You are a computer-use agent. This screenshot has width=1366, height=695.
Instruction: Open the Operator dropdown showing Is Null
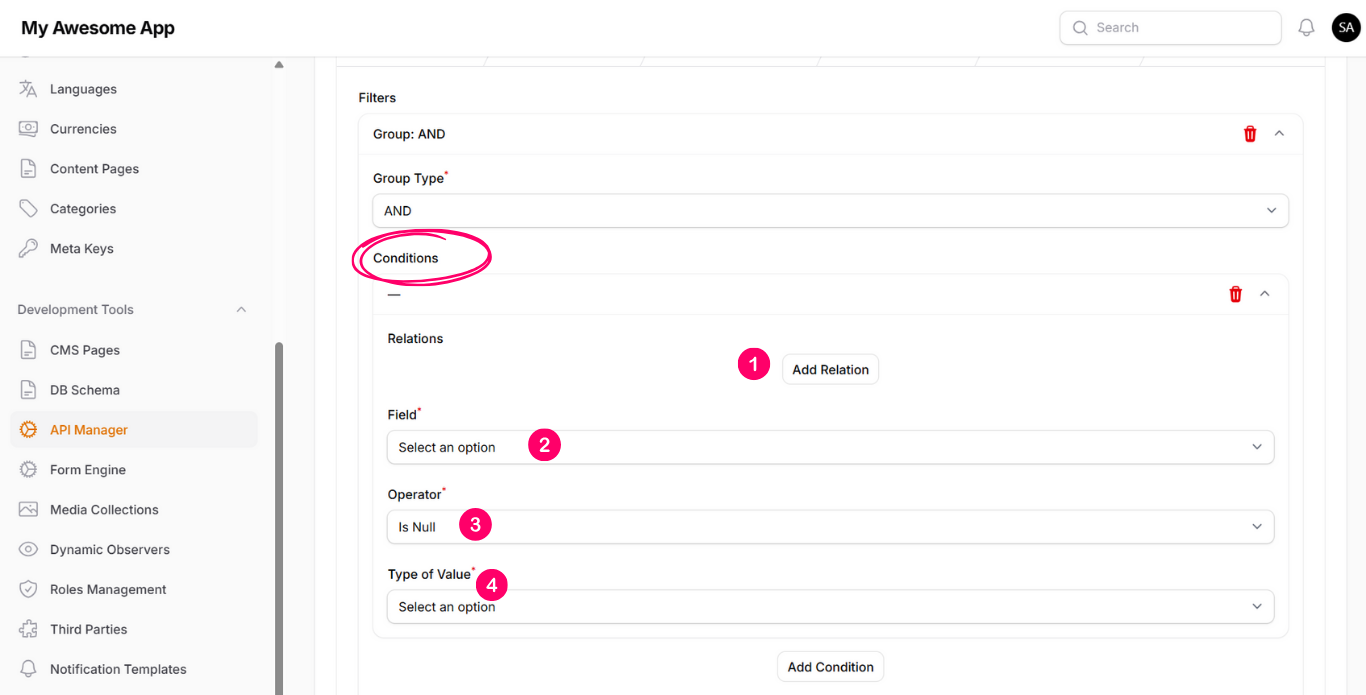pos(830,527)
